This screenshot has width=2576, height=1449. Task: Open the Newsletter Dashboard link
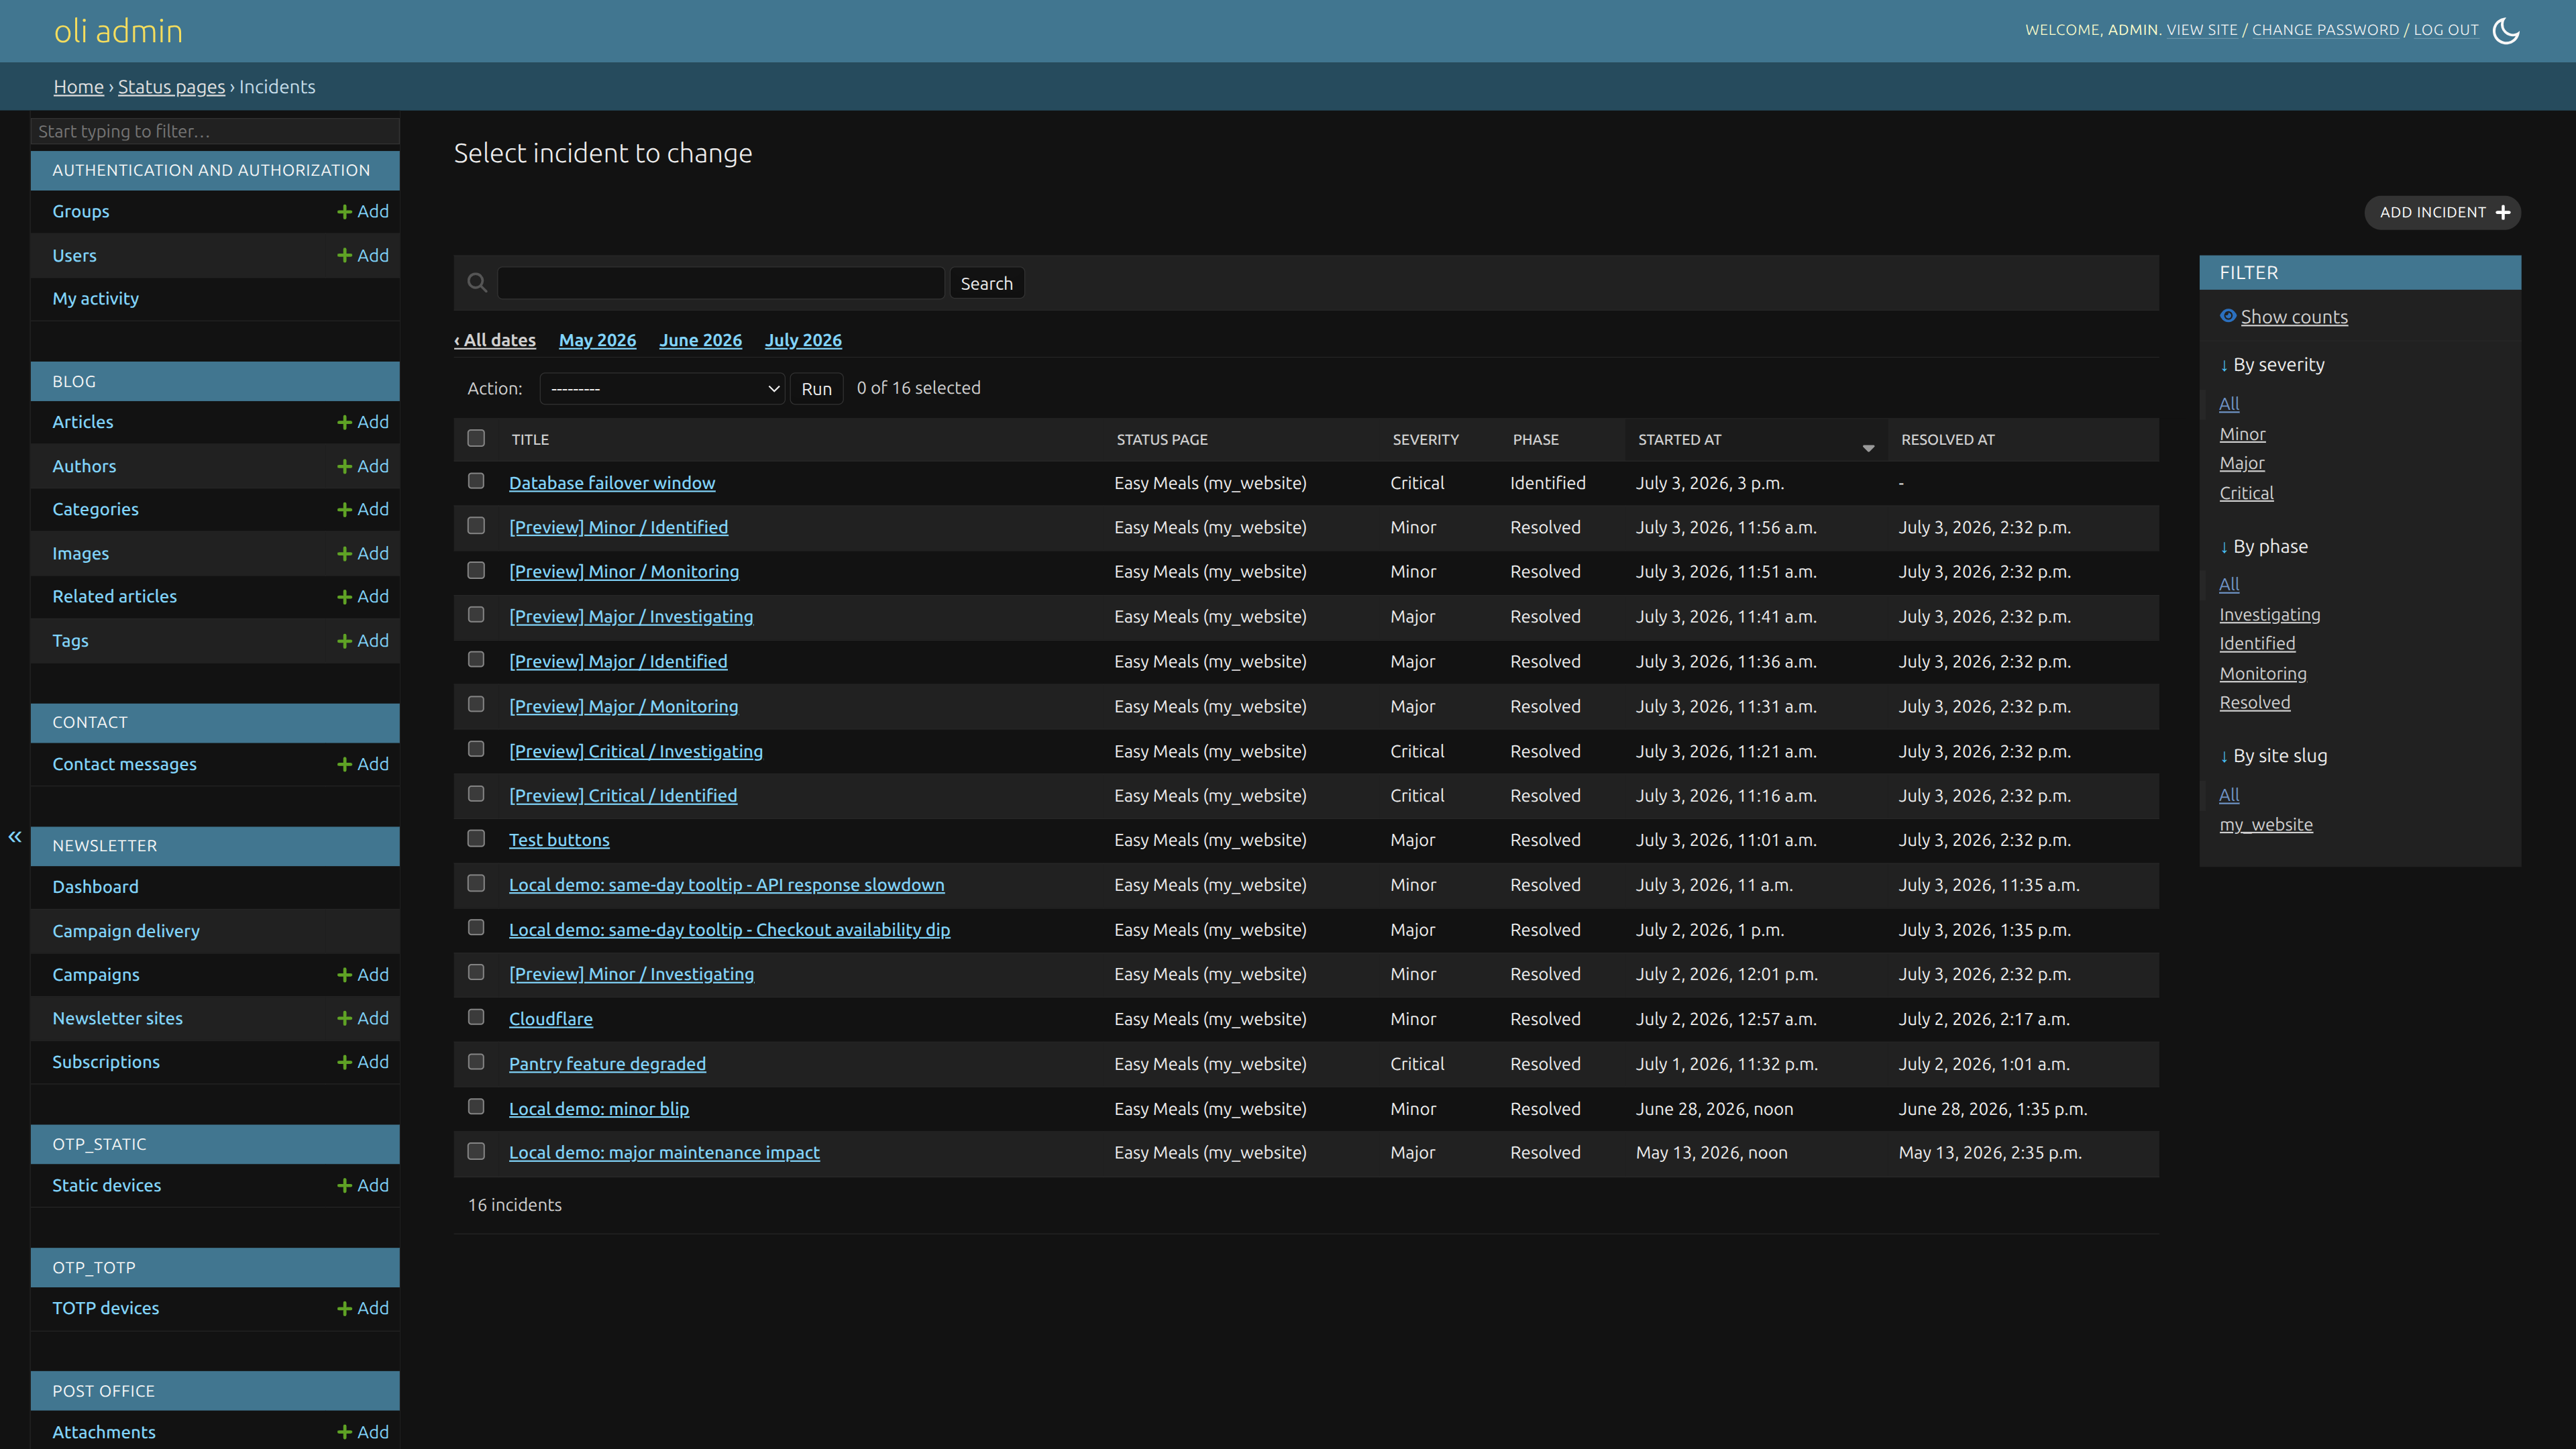pyautogui.click(x=95, y=887)
